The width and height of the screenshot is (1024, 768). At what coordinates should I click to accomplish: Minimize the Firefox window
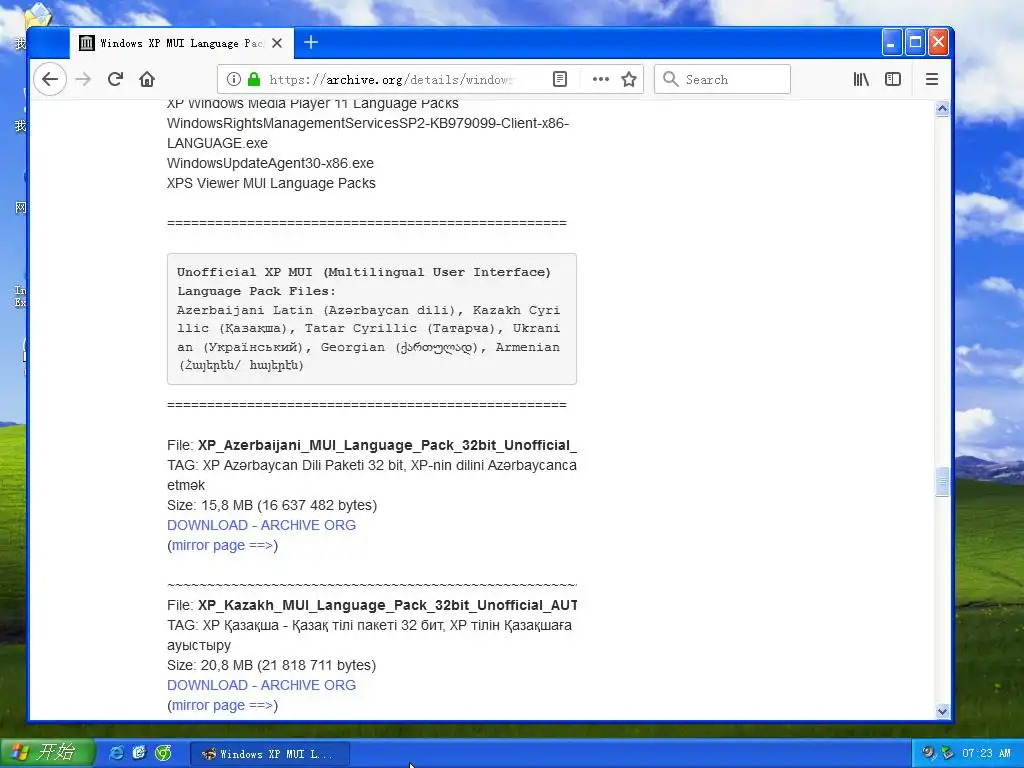[891, 42]
